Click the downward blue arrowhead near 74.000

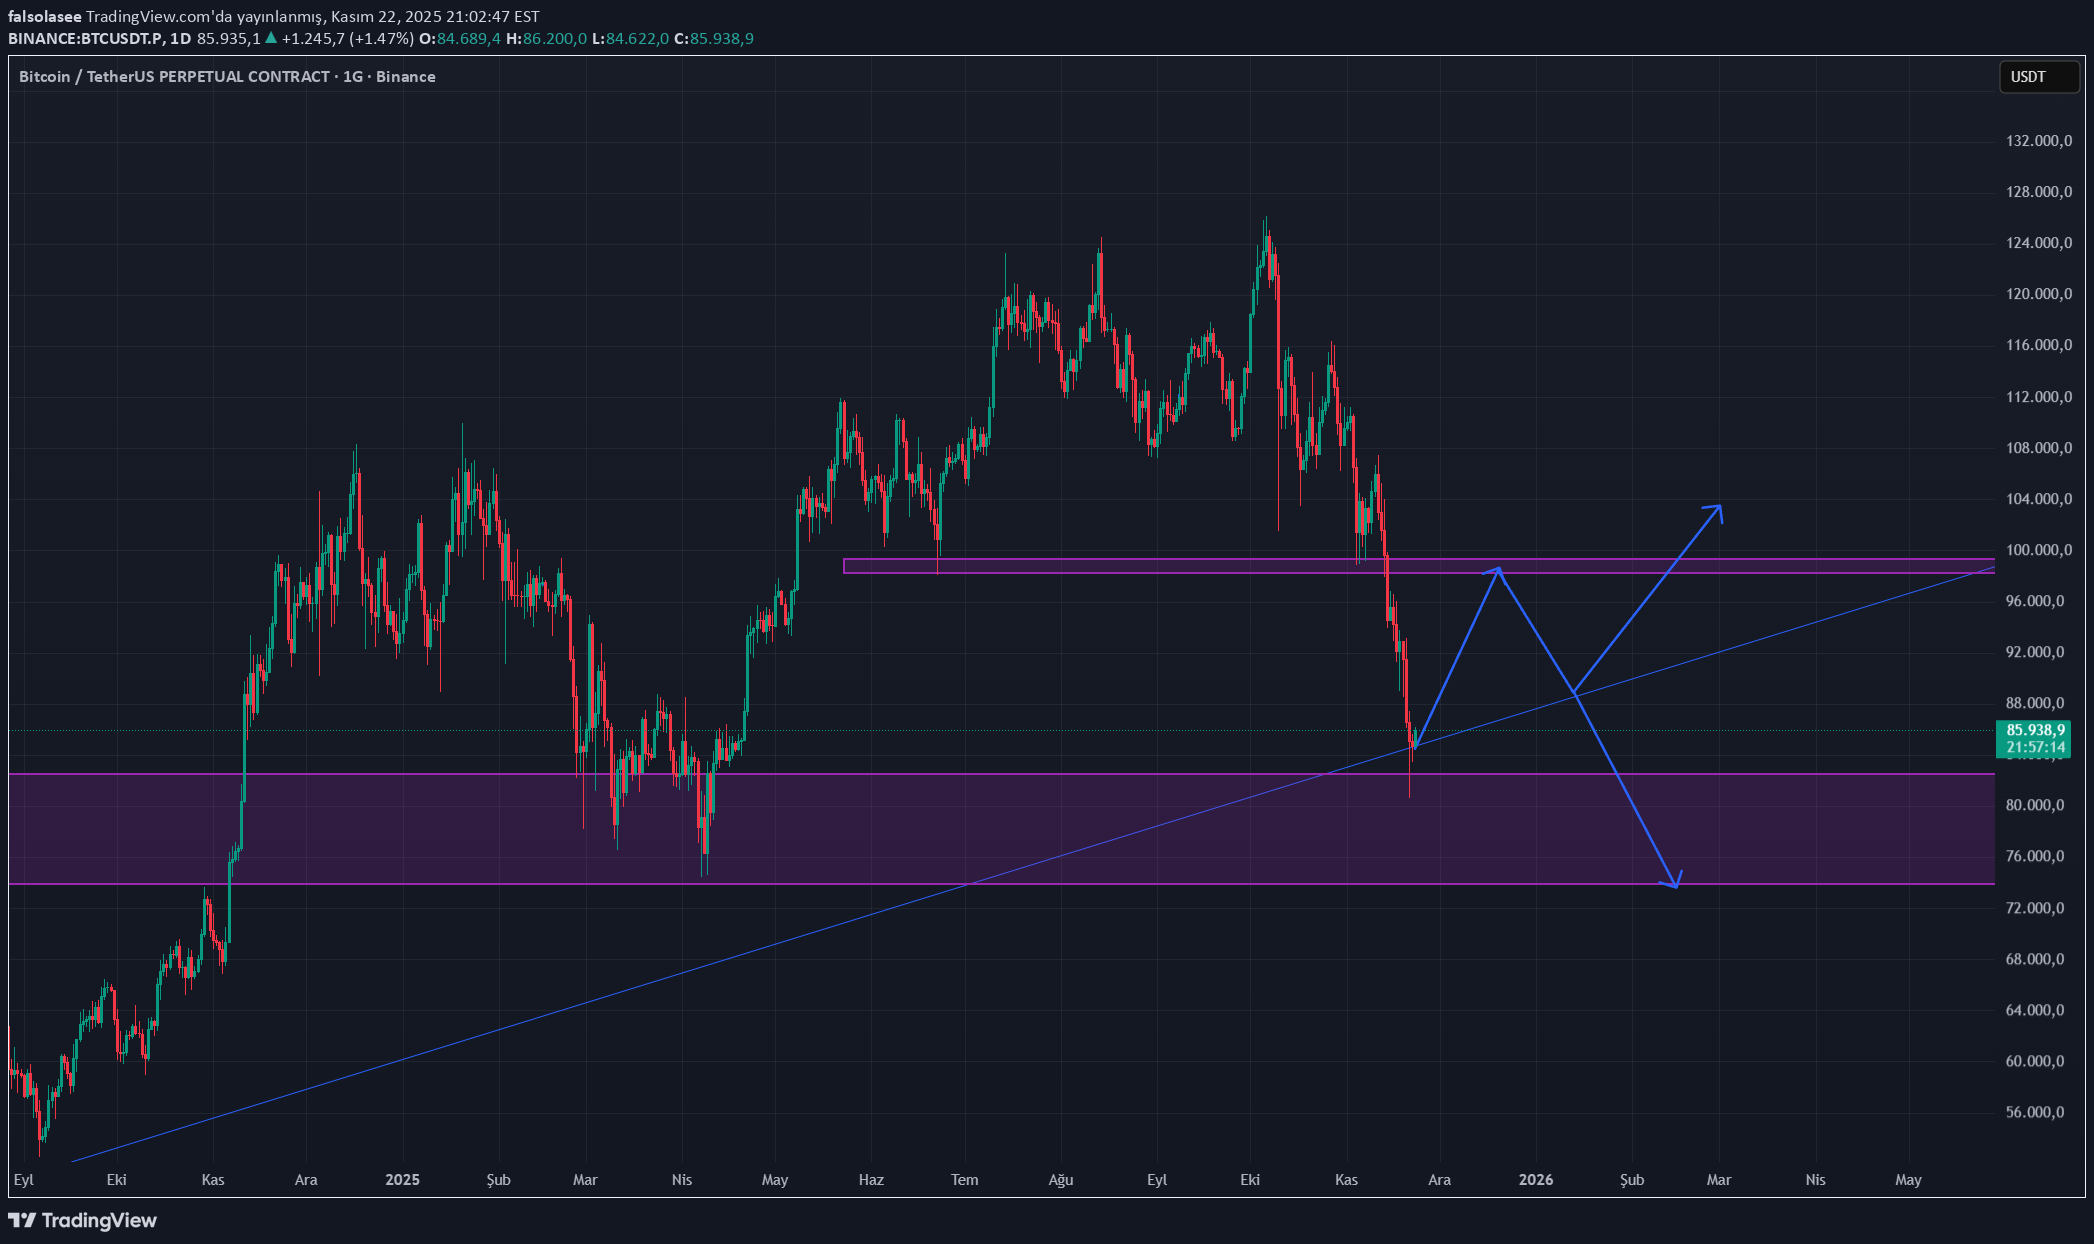[x=1675, y=884]
